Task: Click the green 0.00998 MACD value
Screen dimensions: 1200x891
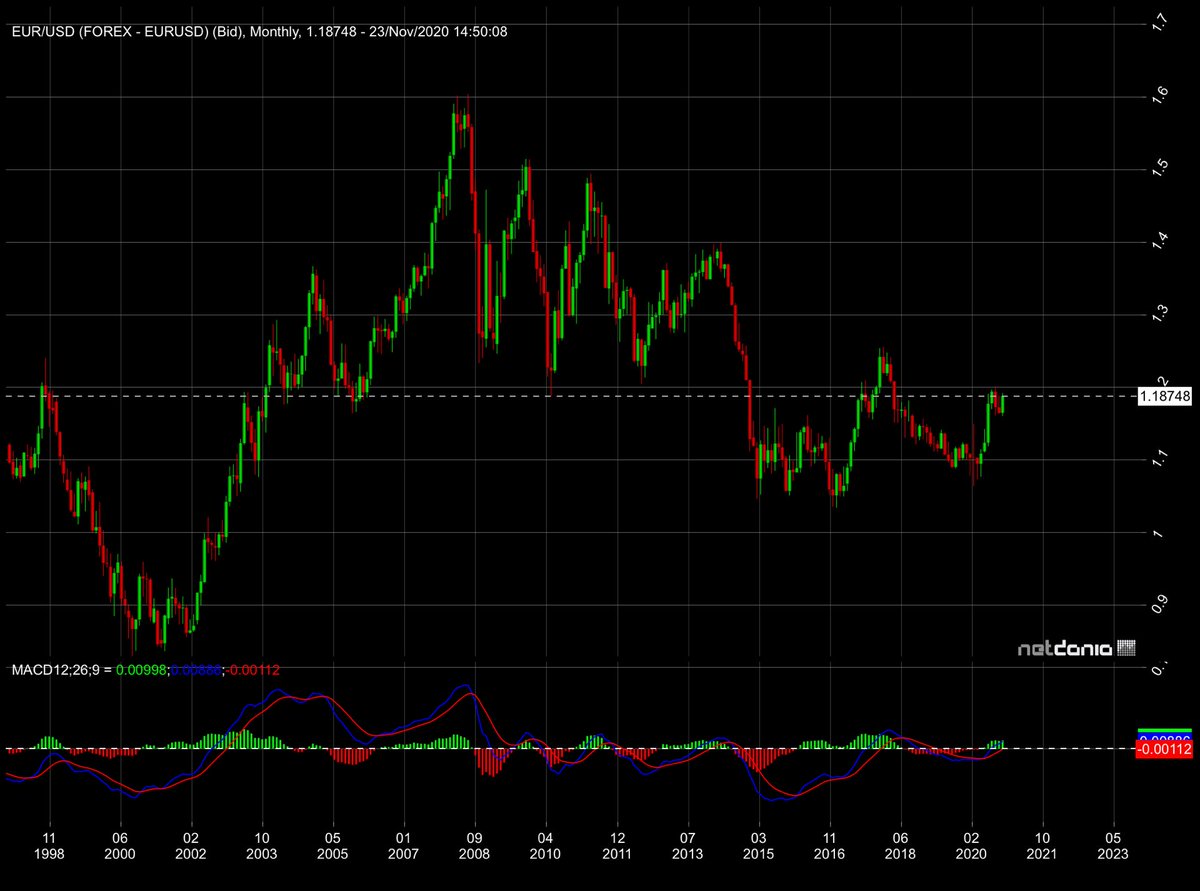Action: click(x=143, y=669)
